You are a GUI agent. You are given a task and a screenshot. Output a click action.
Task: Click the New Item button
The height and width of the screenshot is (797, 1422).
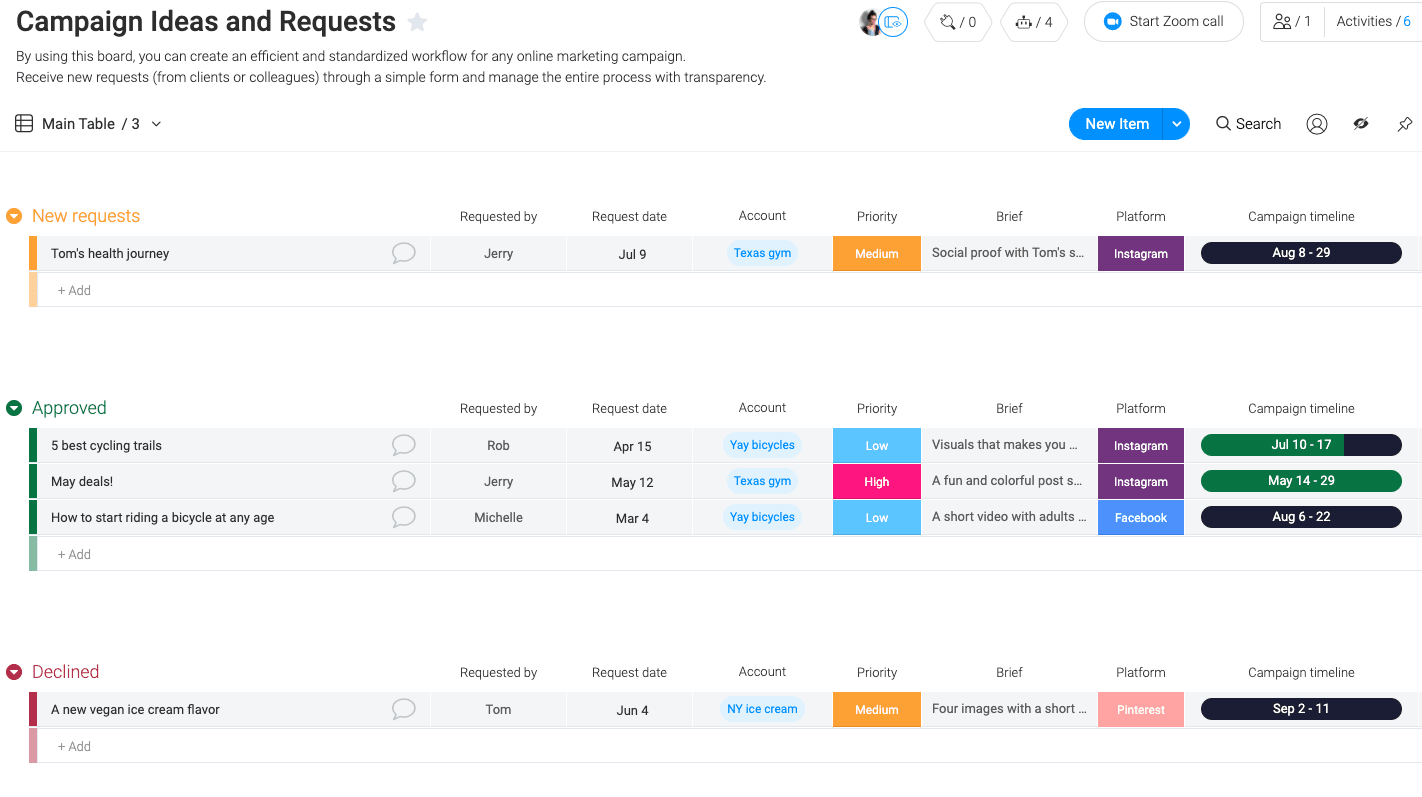point(1116,124)
